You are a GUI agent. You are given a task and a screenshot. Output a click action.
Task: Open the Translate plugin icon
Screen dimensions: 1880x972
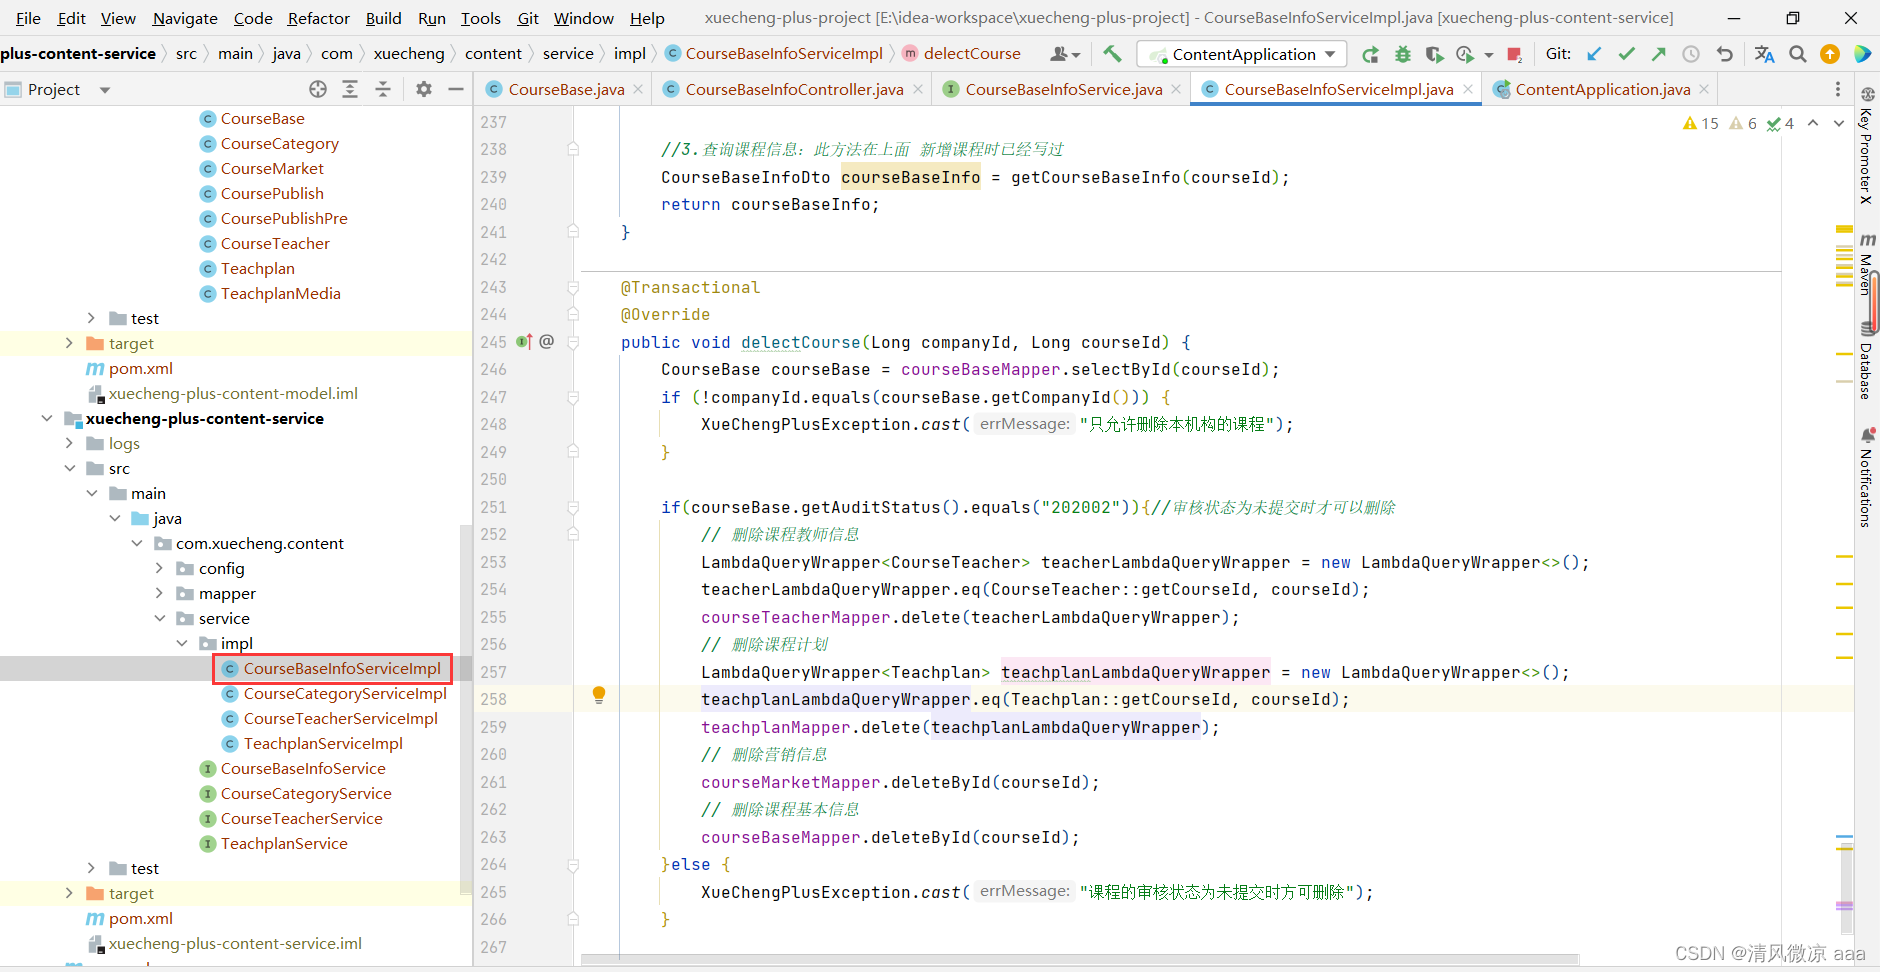click(1764, 54)
